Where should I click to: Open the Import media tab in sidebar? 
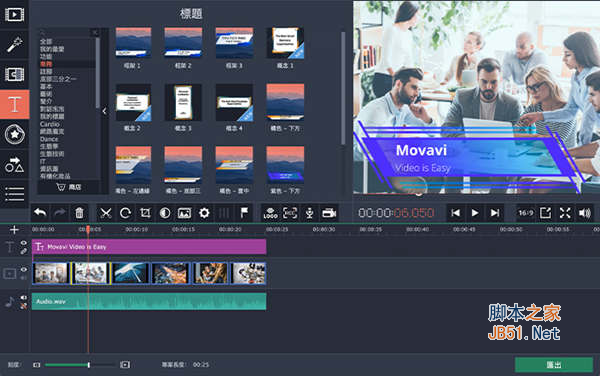tap(15, 15)
